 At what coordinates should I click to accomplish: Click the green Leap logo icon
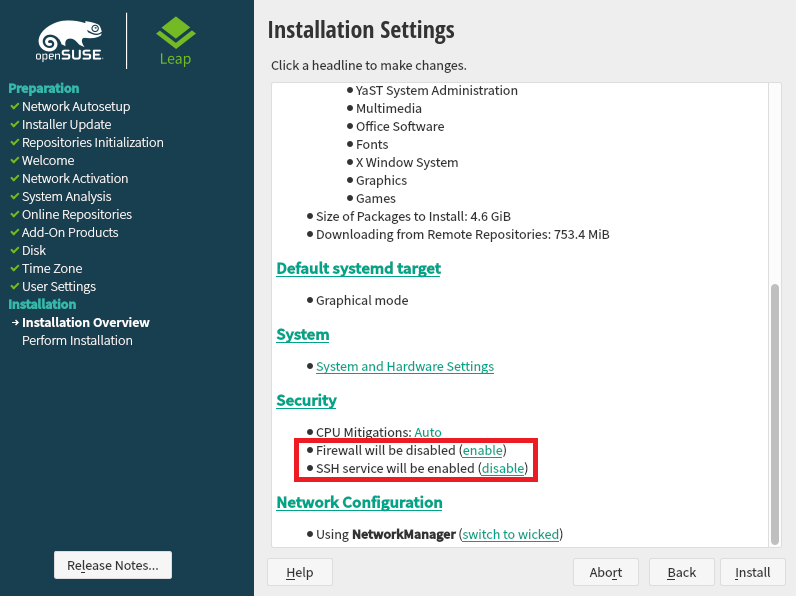pos(176,32)
